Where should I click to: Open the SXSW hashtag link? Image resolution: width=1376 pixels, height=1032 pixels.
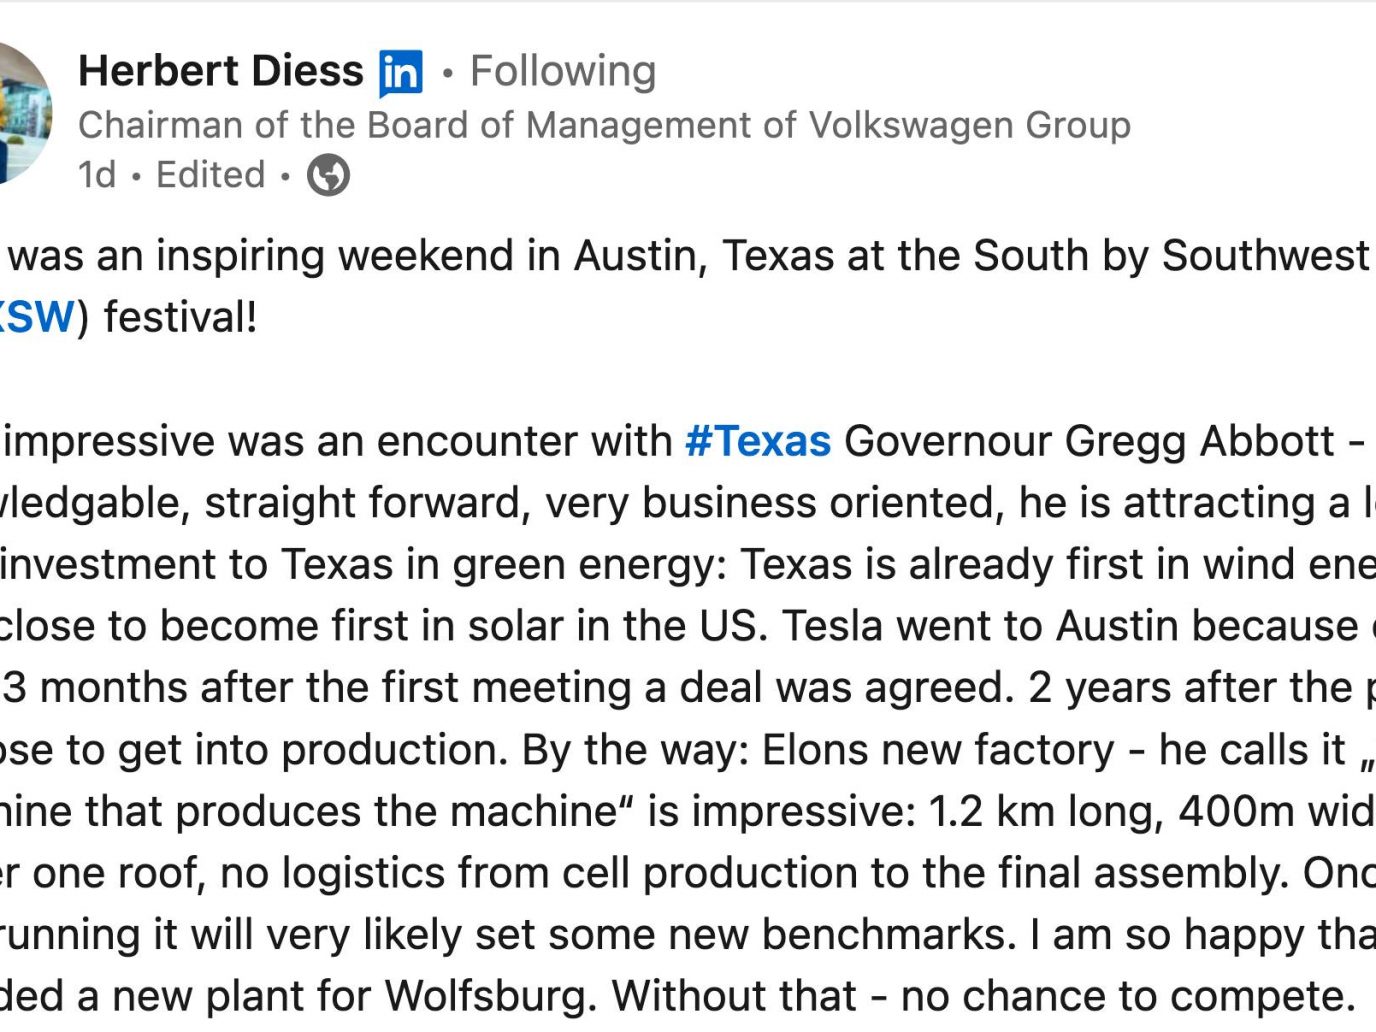37,317
